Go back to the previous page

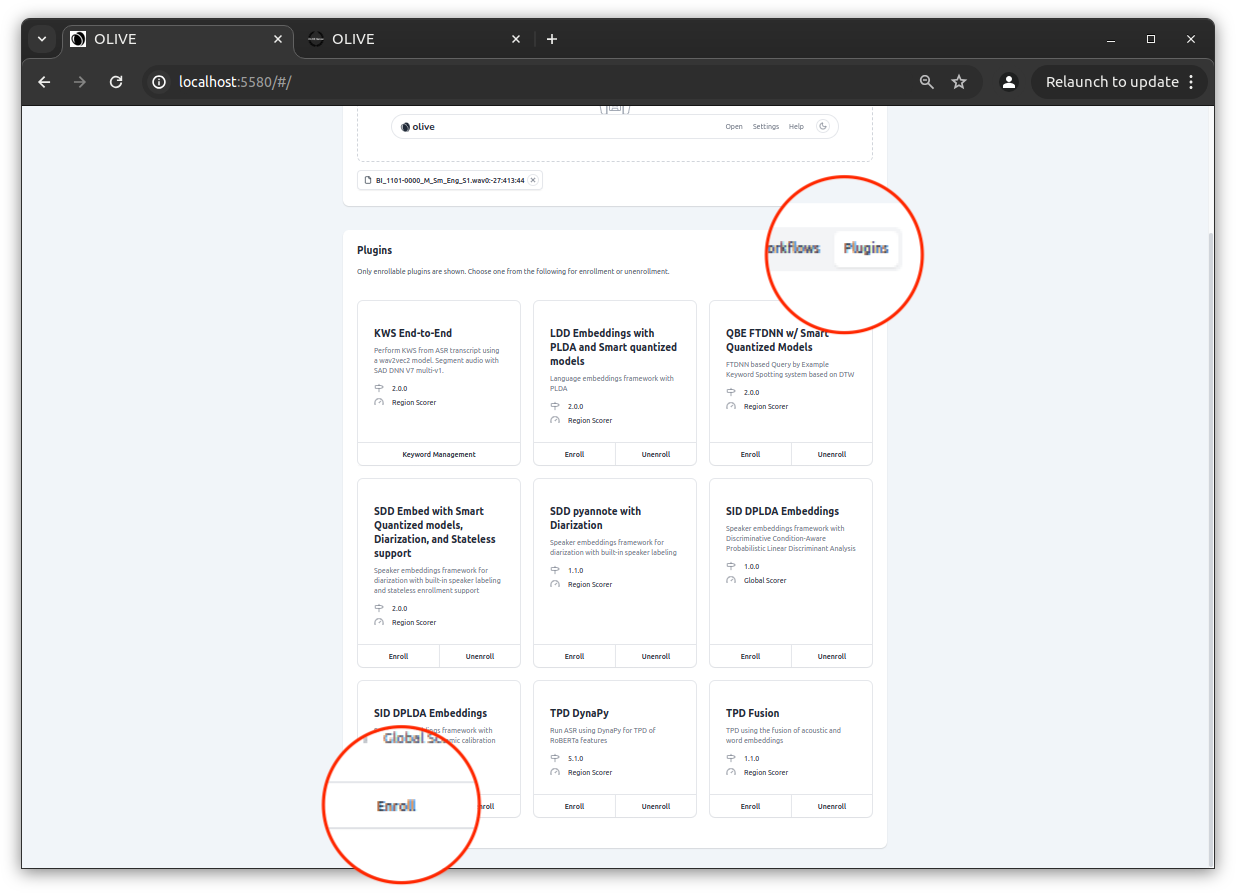[x=44, y=82]
